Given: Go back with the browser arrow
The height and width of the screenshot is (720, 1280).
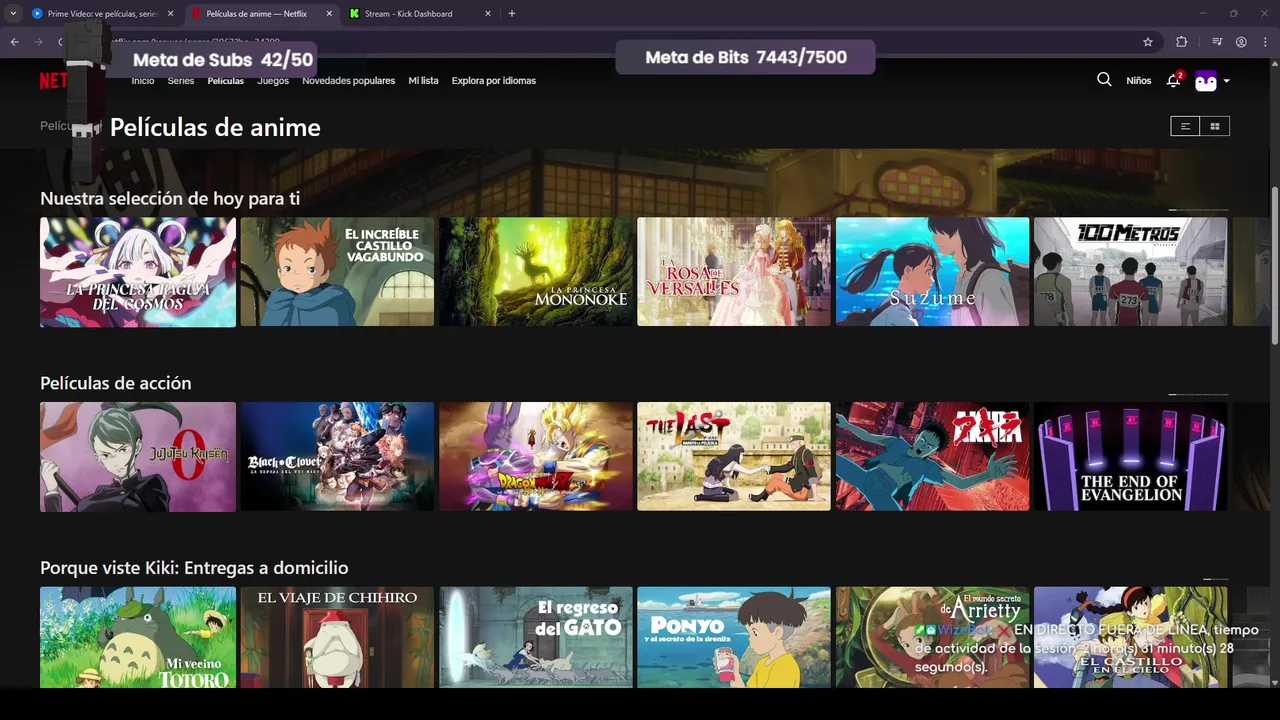Looking at the screenshot, I should pos(14,42).
